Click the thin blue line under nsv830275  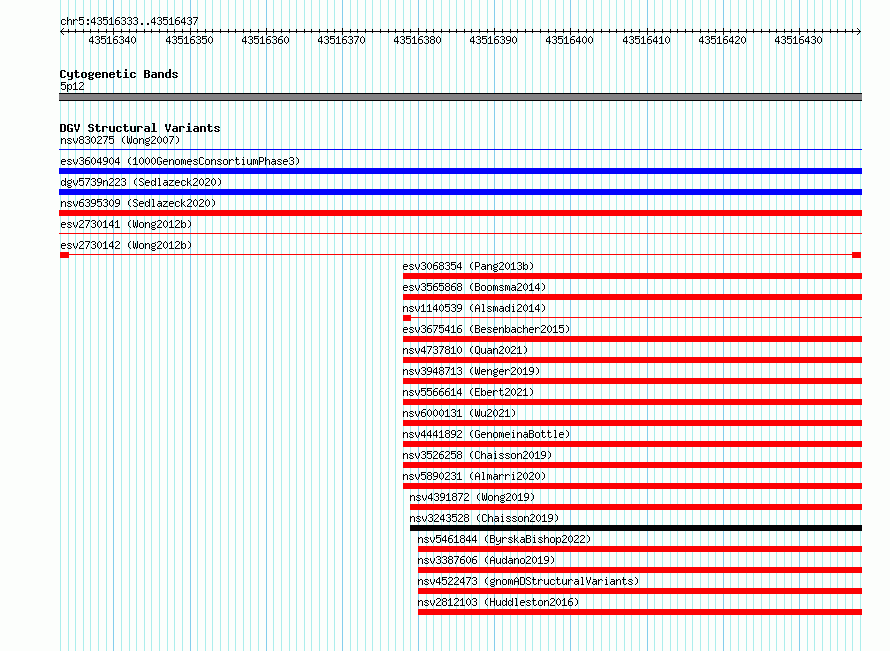point(460,150)
